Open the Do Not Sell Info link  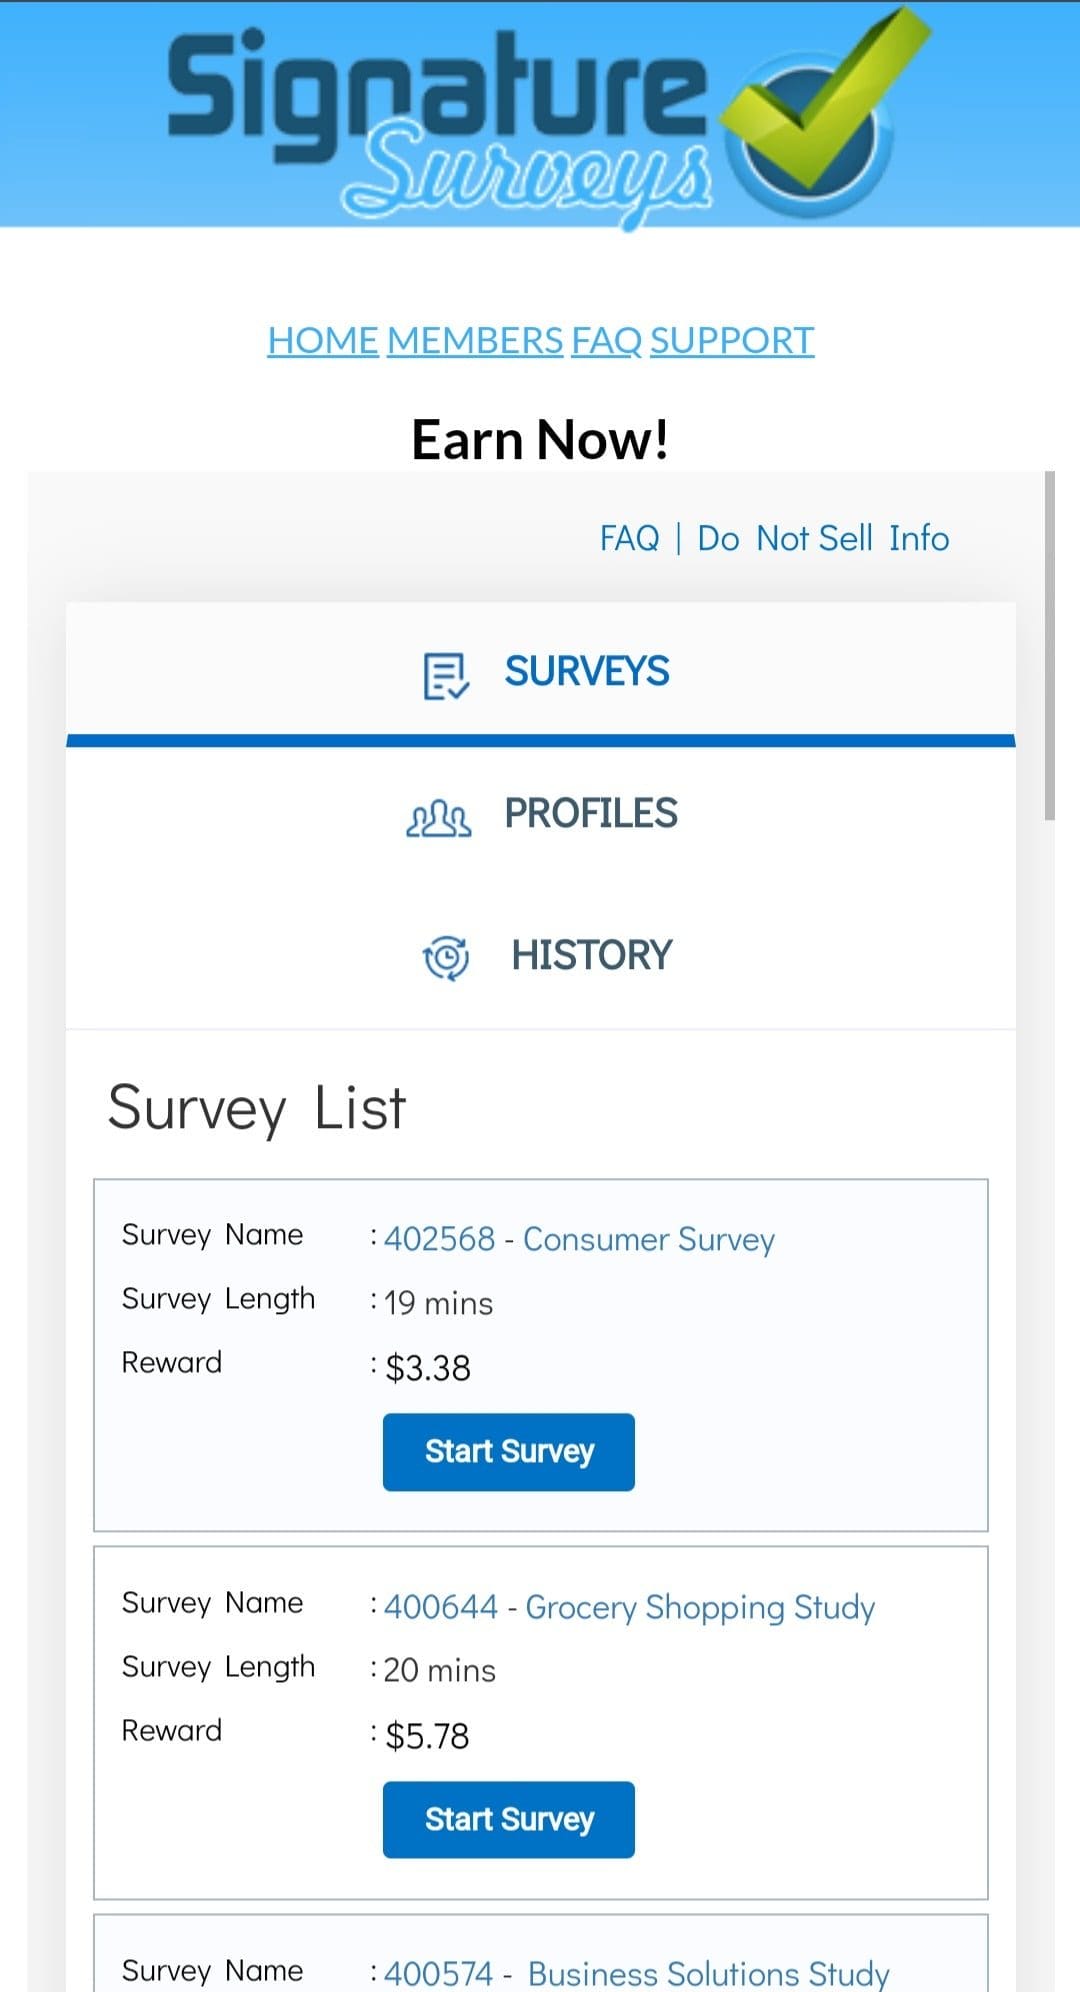pyautogui.click(x=823, y=539)
